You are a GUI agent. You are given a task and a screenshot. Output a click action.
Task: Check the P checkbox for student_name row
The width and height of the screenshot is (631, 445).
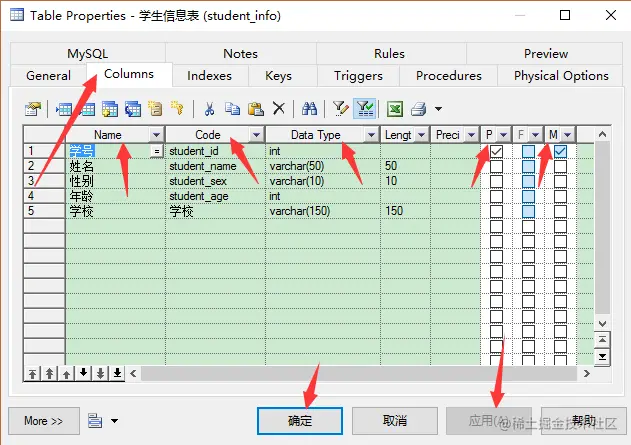(x=496, y=166)
